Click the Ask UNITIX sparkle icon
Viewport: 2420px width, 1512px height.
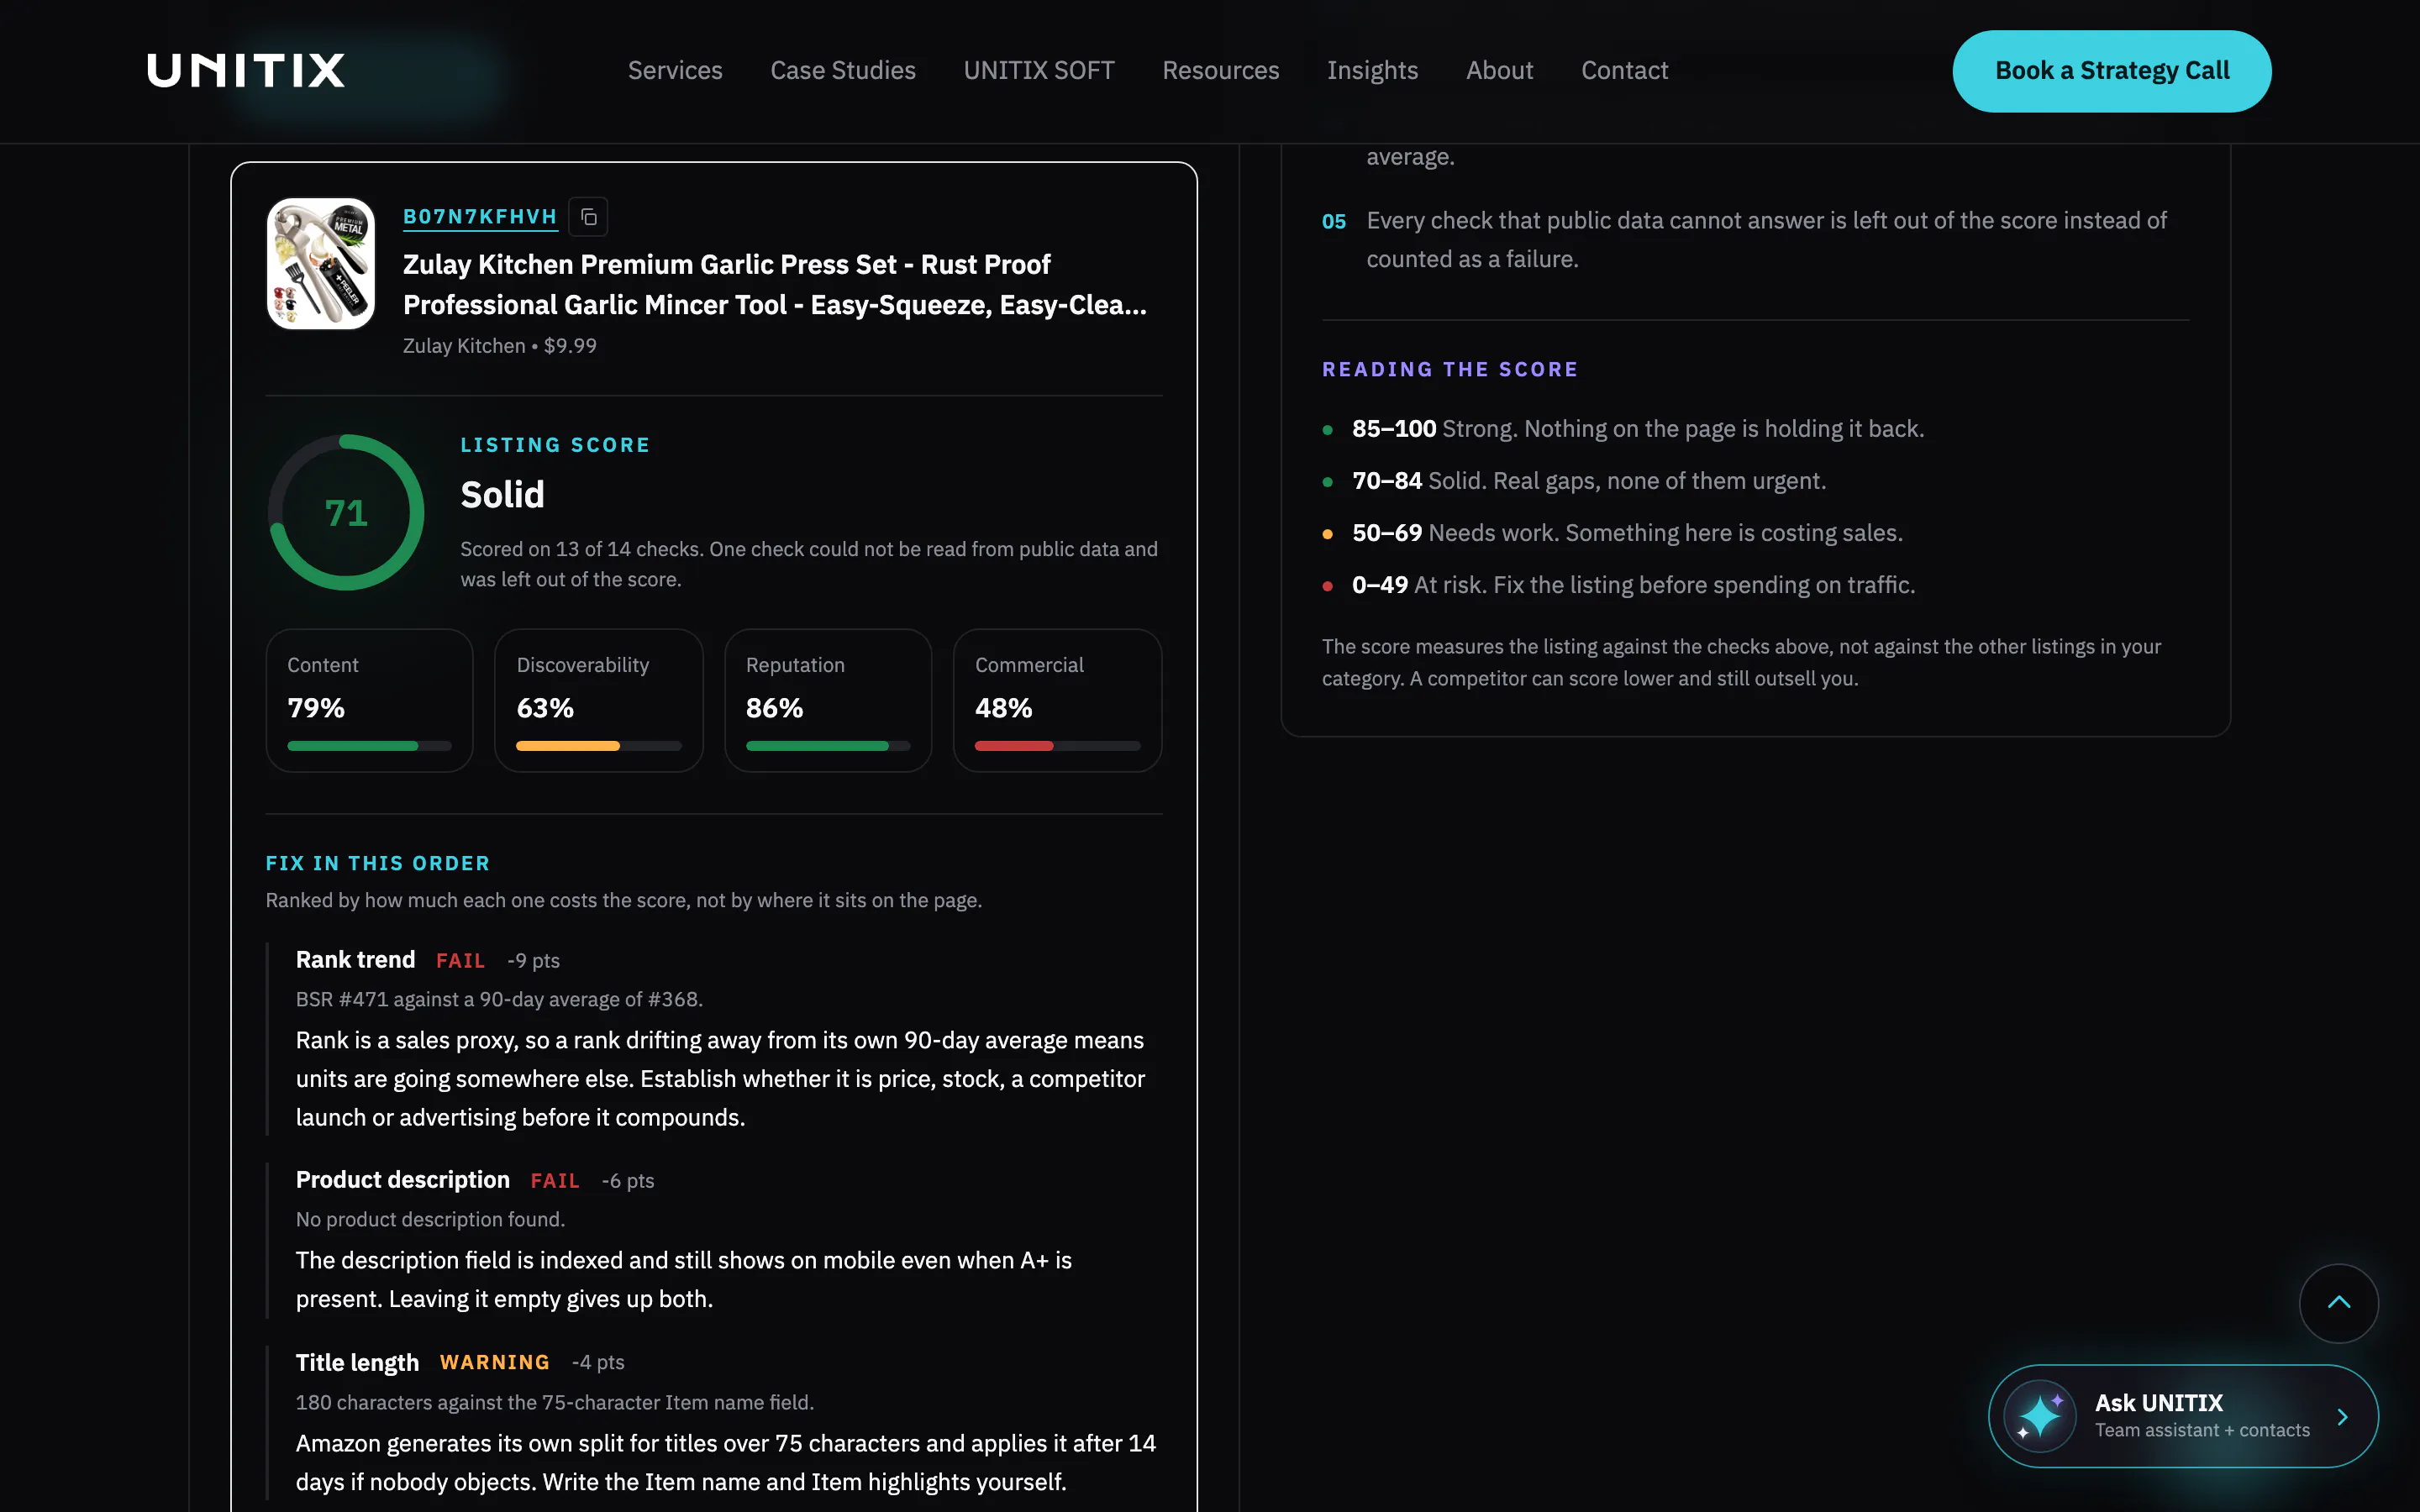[x=2039, y=1416]
